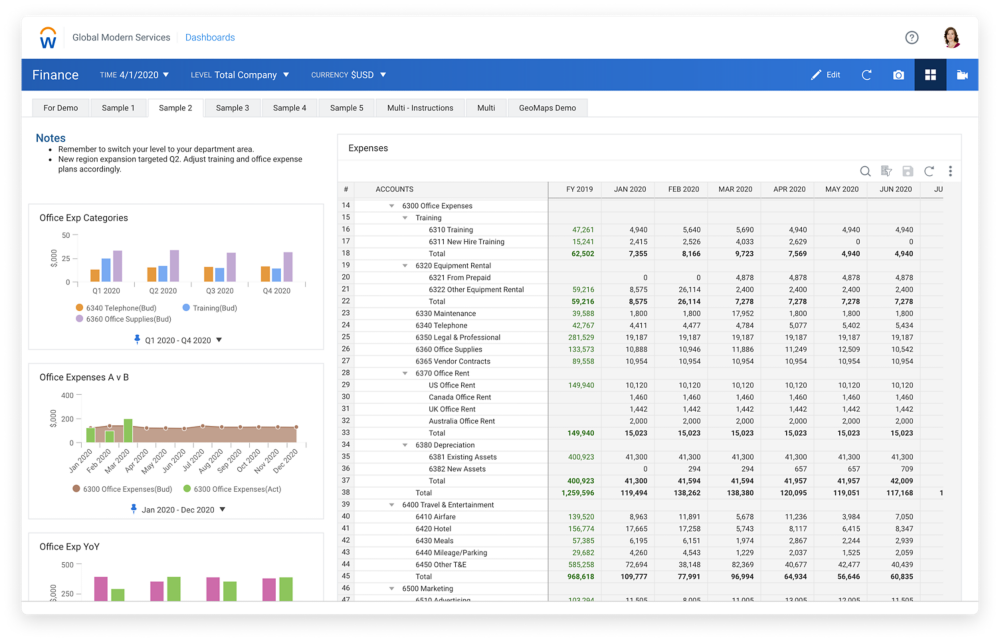Open the GeoMaps Demo tab
The width and height of the screenshot is (1000, 642).
click(x=545, y=108)
